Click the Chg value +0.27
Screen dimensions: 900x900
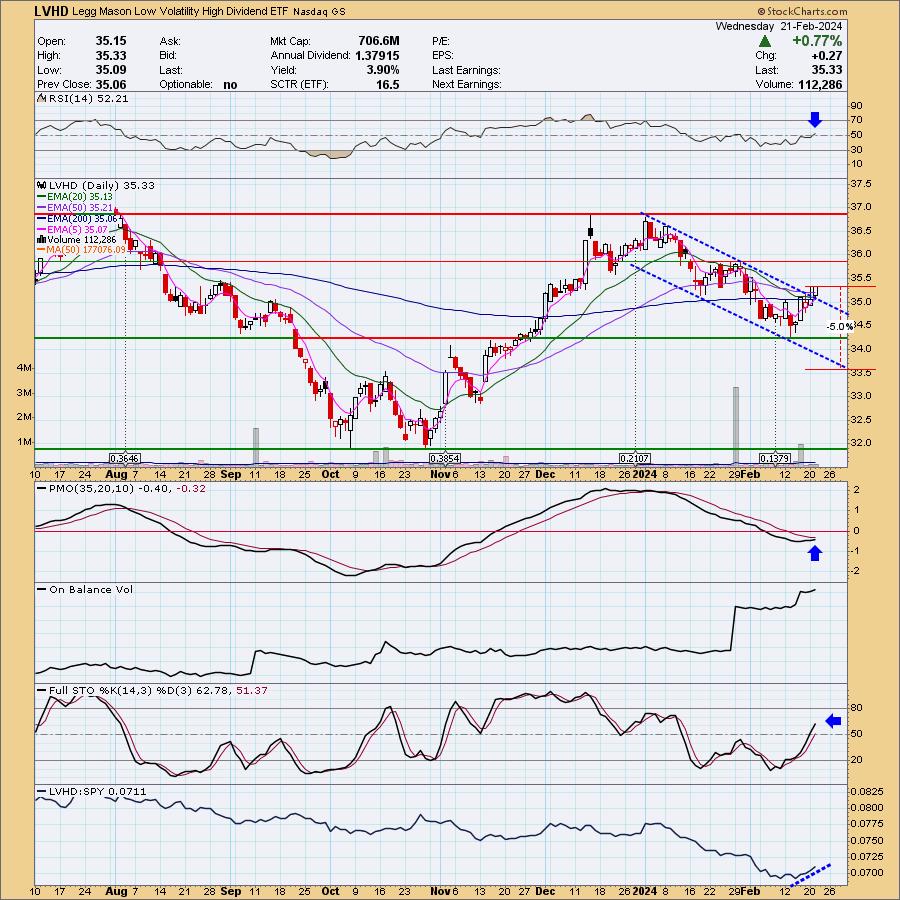(827, 56)
